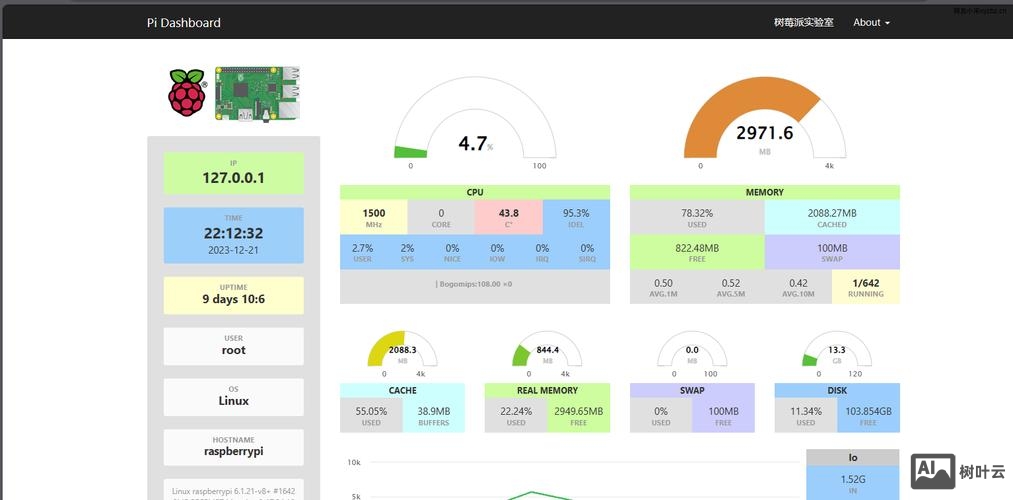This screenshot has width=1013, height=500.
Task: Select the hostname raspberrypi box
Action: tap(233, 447)
